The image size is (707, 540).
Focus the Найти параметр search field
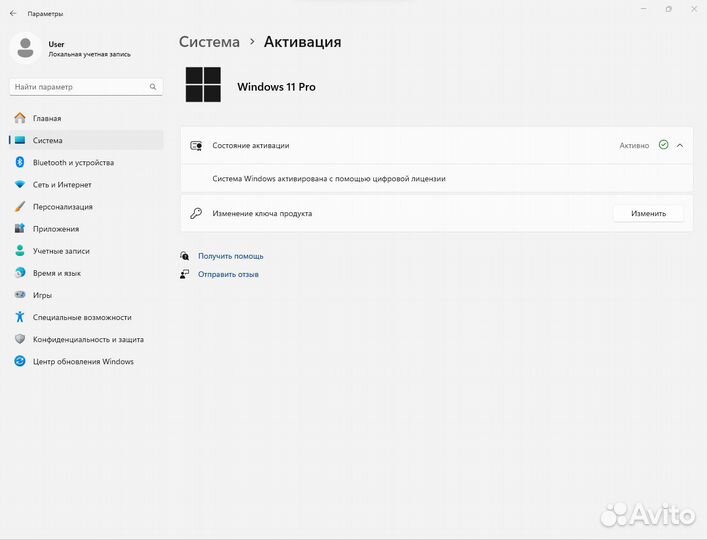point(86,87)
